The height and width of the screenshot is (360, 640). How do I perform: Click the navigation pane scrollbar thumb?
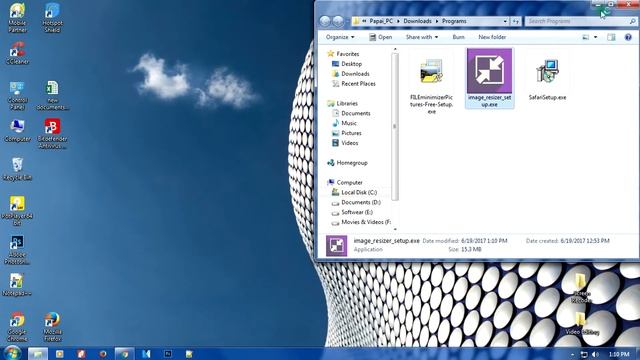[395, 127]
